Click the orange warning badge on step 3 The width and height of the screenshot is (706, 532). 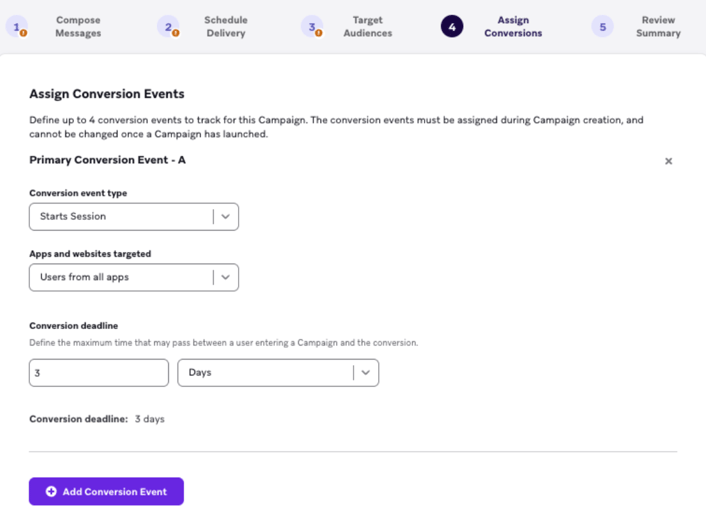click(319, 33)
